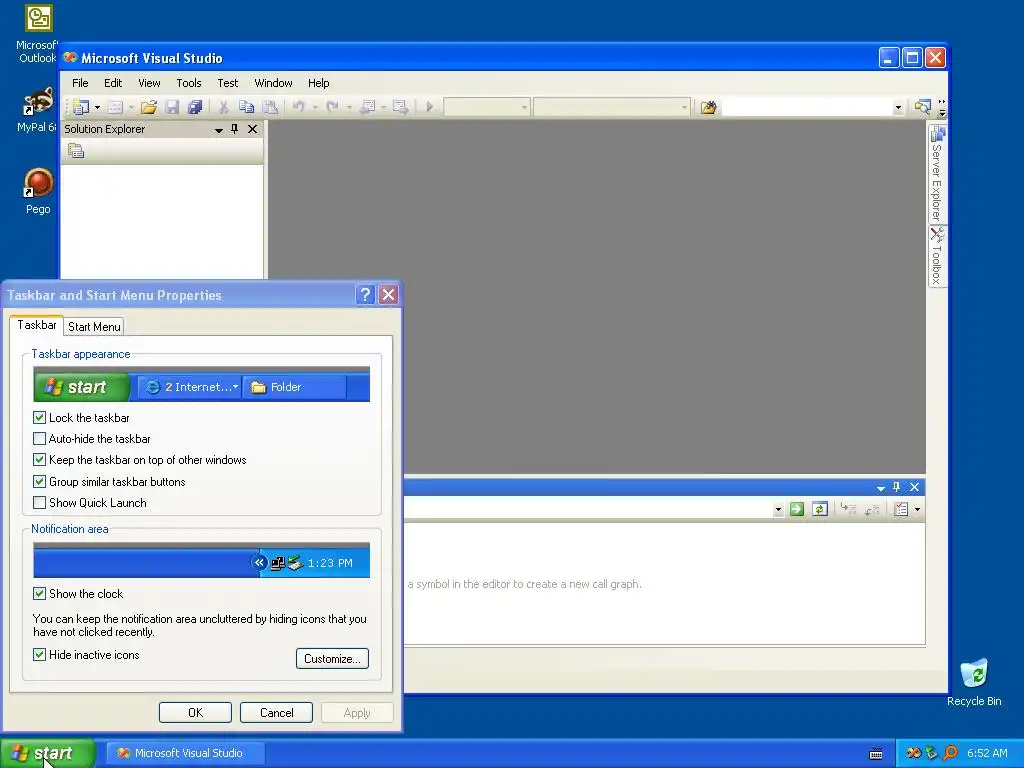Click the Copy toolbar icon
The image size is (1024, 768).
pos(246,106)
